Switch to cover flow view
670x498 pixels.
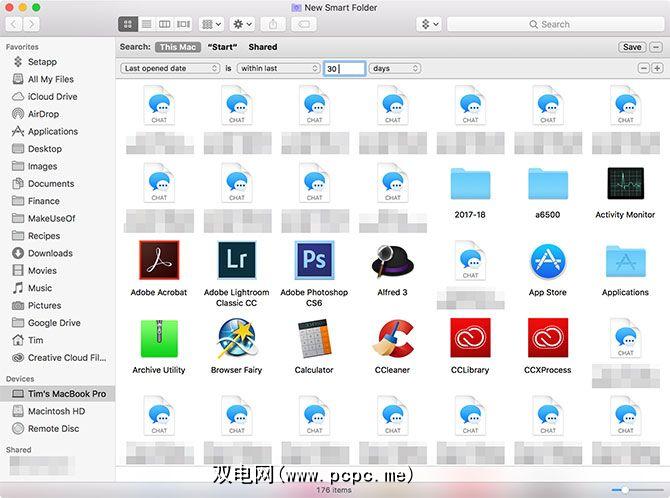pos(183,24)
